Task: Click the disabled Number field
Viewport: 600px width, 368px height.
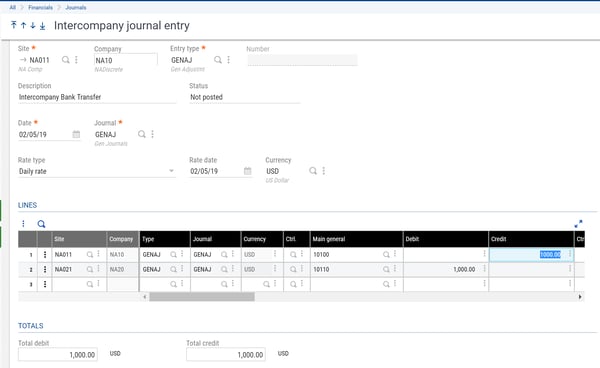Action: click(302, 60)
